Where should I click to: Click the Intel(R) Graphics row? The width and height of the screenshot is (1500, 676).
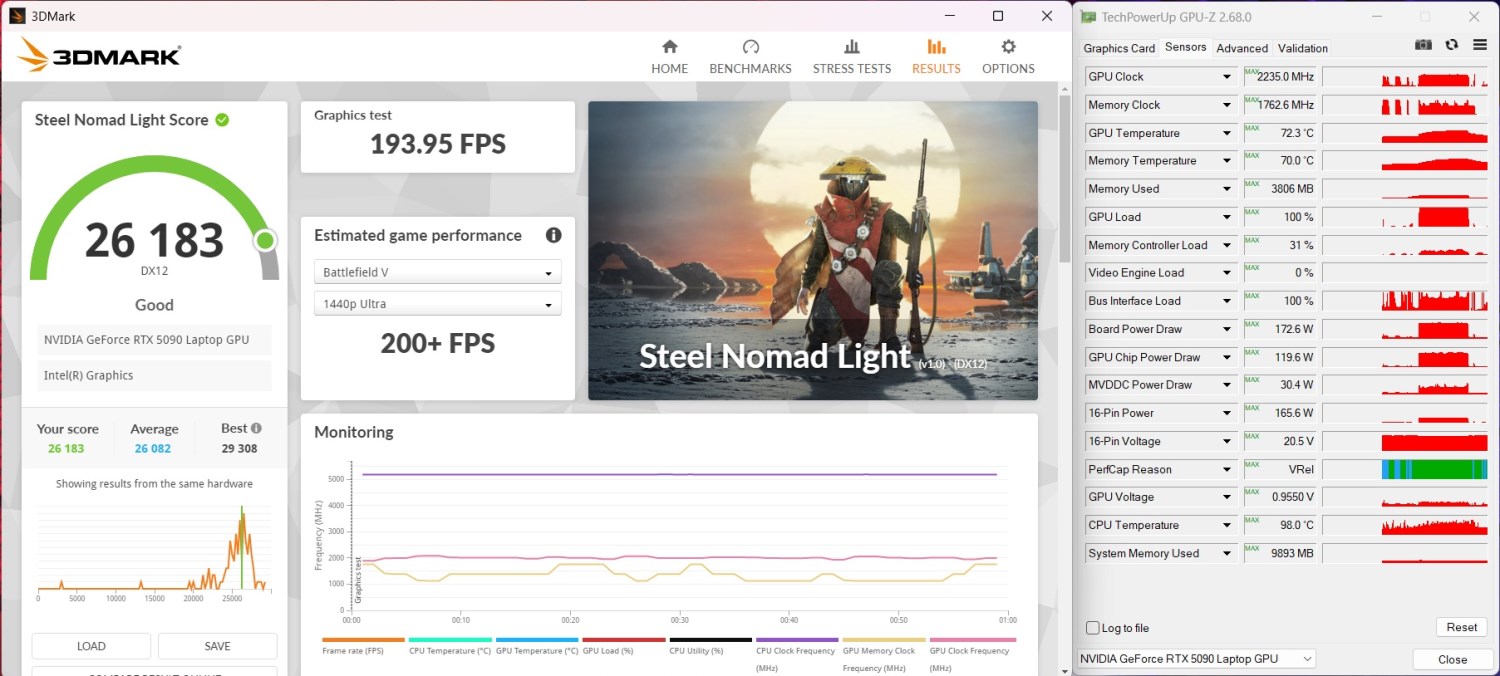coord(155,376)
